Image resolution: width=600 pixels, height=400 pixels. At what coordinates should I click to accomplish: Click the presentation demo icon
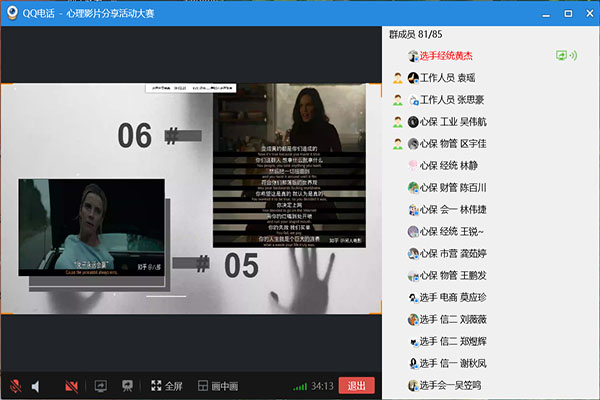click(x=127, y=386)
